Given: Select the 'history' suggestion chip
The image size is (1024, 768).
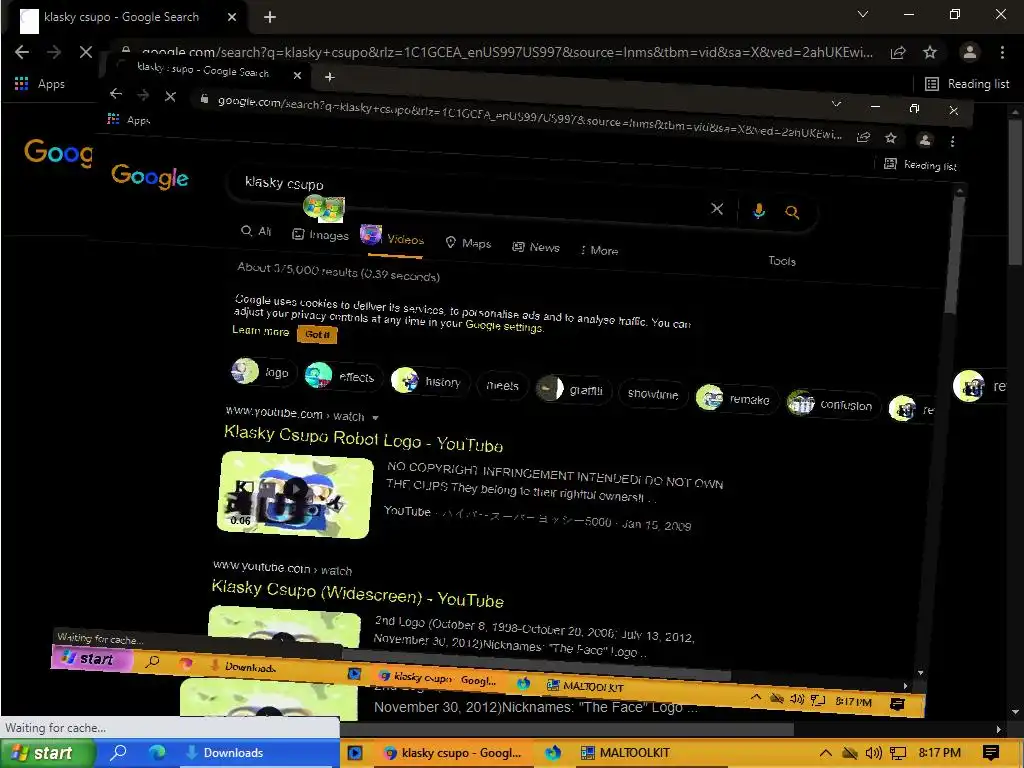Looking at the screenshot, I should tap(430, 381).
